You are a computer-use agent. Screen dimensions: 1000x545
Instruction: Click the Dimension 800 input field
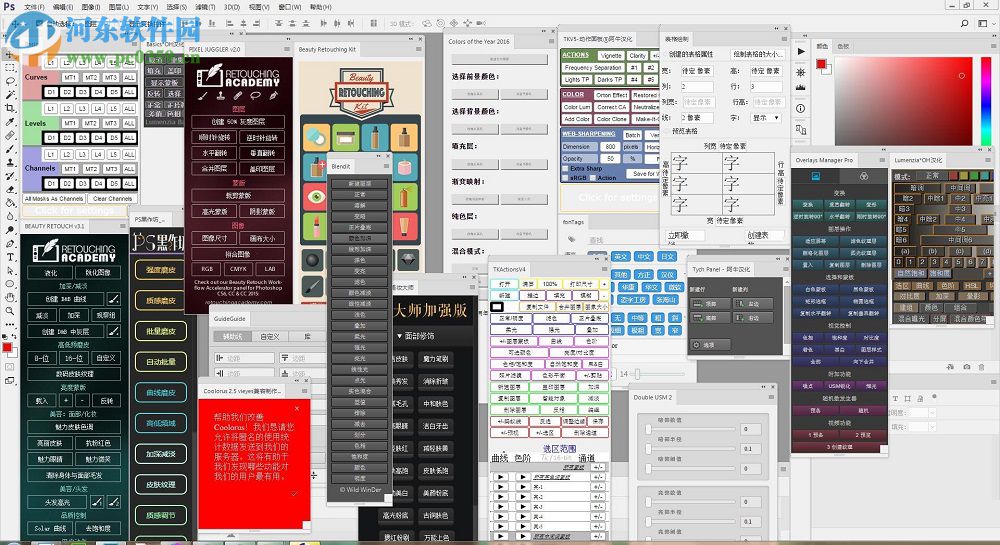pyautogui.click(x=610, y=147)
